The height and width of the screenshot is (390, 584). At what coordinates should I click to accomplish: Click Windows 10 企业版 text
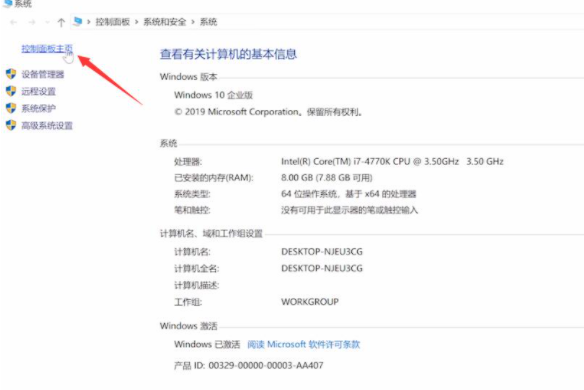point(213,95)
